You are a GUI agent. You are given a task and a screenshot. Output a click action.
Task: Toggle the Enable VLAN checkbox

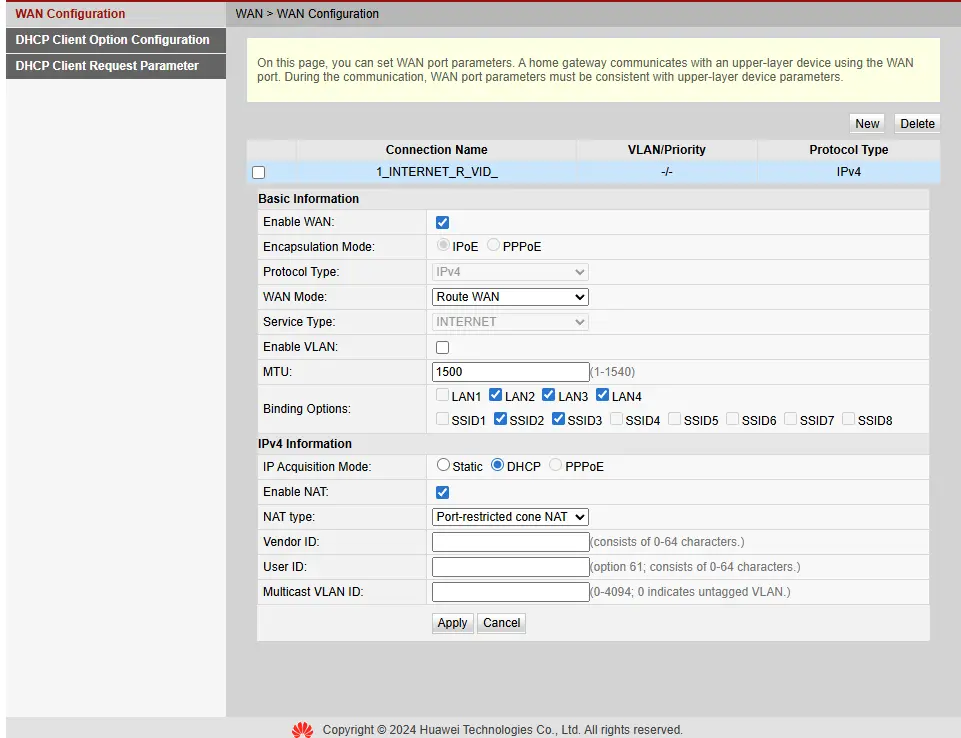pyautogui.click(x=442, y=348)
